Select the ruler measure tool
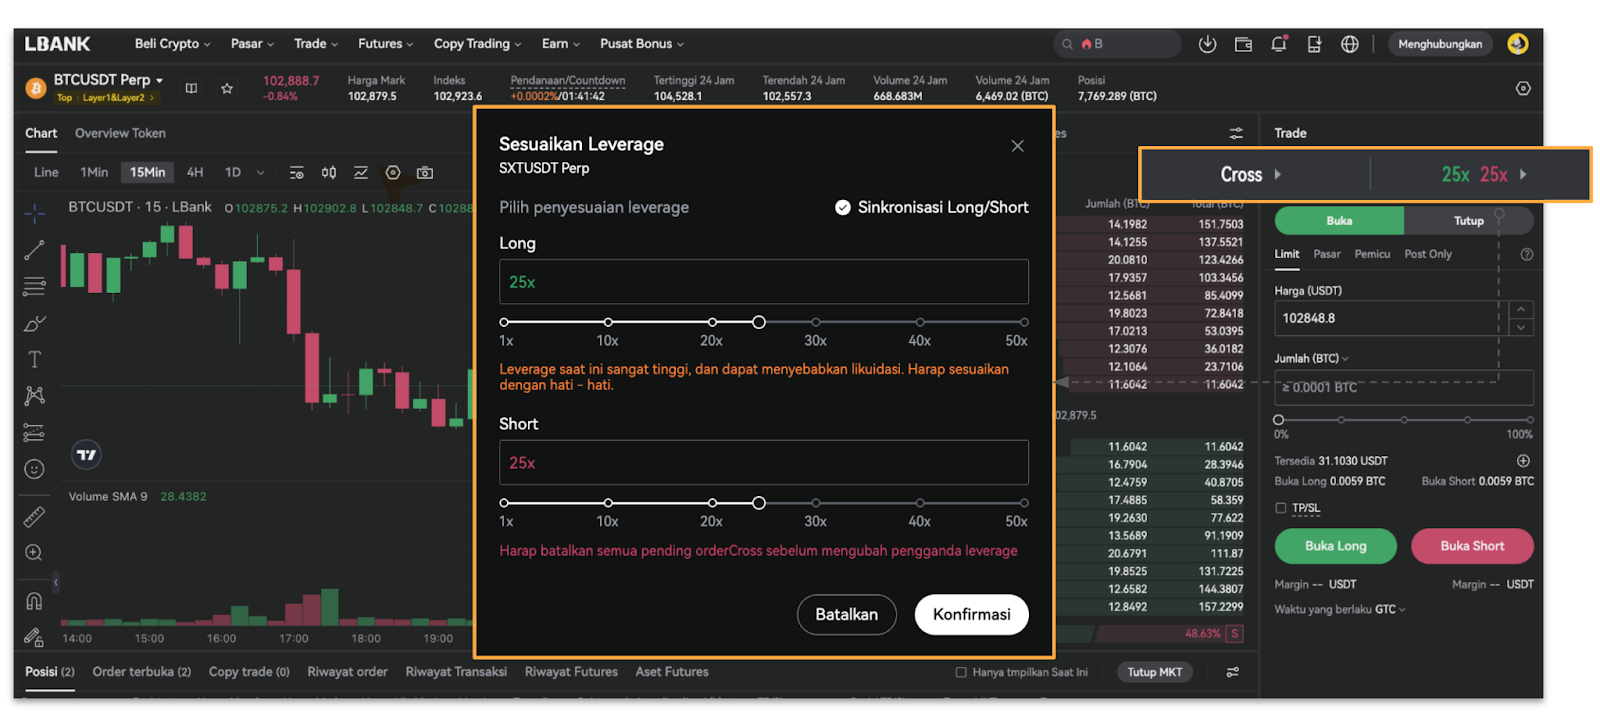The height and width of the screenshot is (718, 1600). (x=34, y=516)
